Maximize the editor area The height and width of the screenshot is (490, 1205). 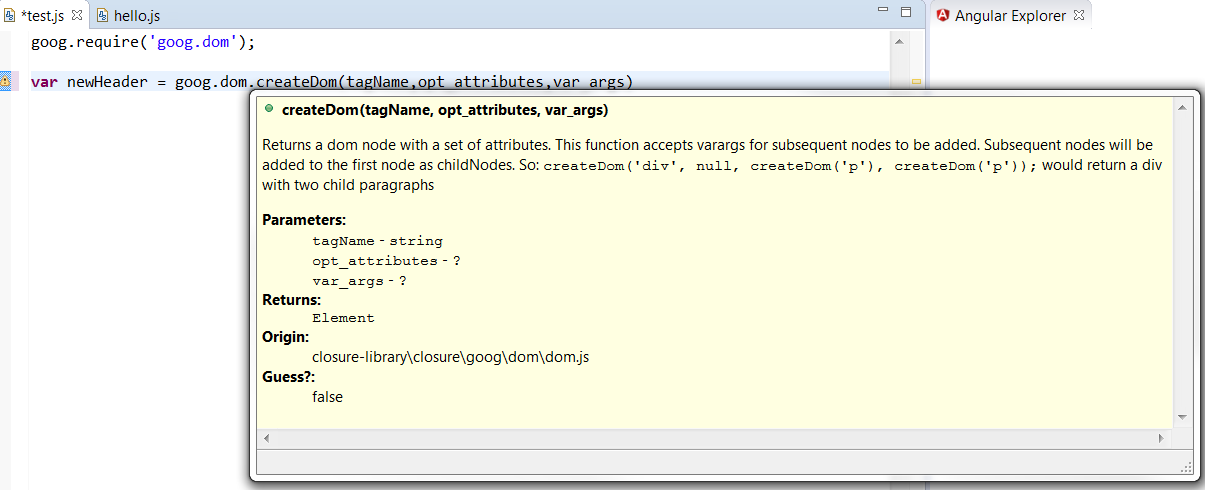pyautogui.click(x=906, y=12)
